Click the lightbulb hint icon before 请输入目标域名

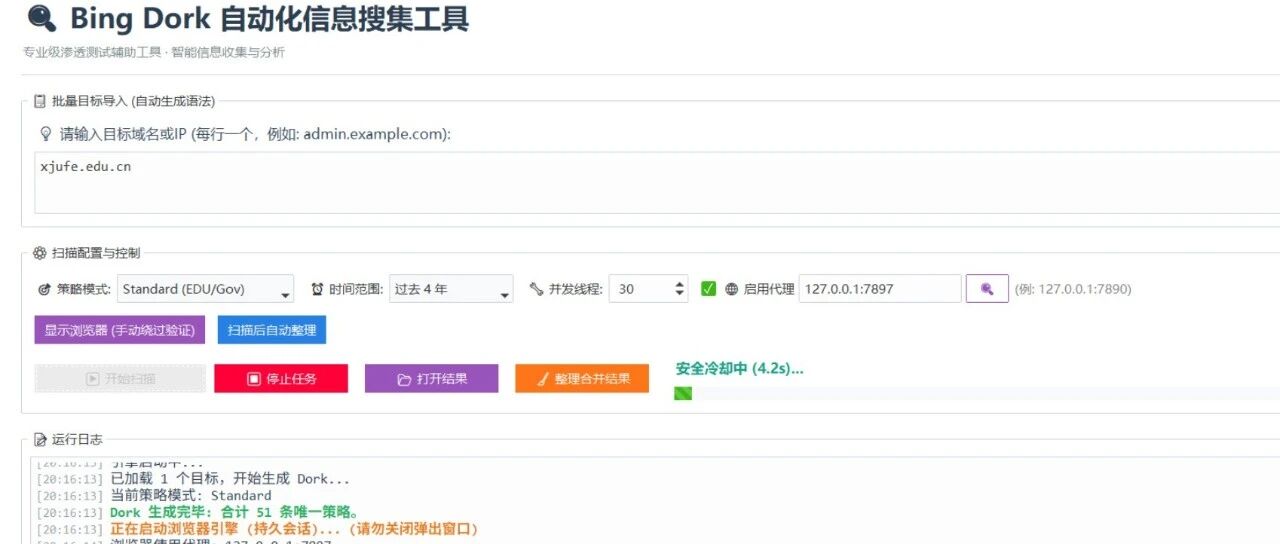point(45,133)
